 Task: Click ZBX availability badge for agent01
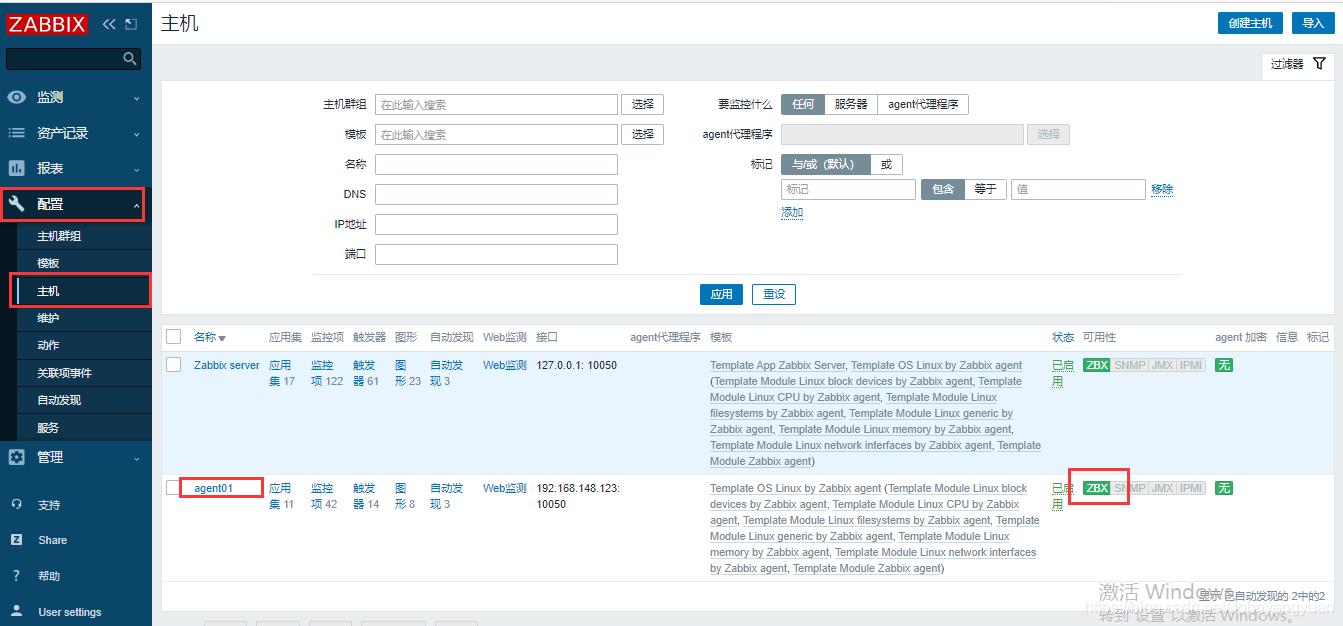(x=1097, y=488)
